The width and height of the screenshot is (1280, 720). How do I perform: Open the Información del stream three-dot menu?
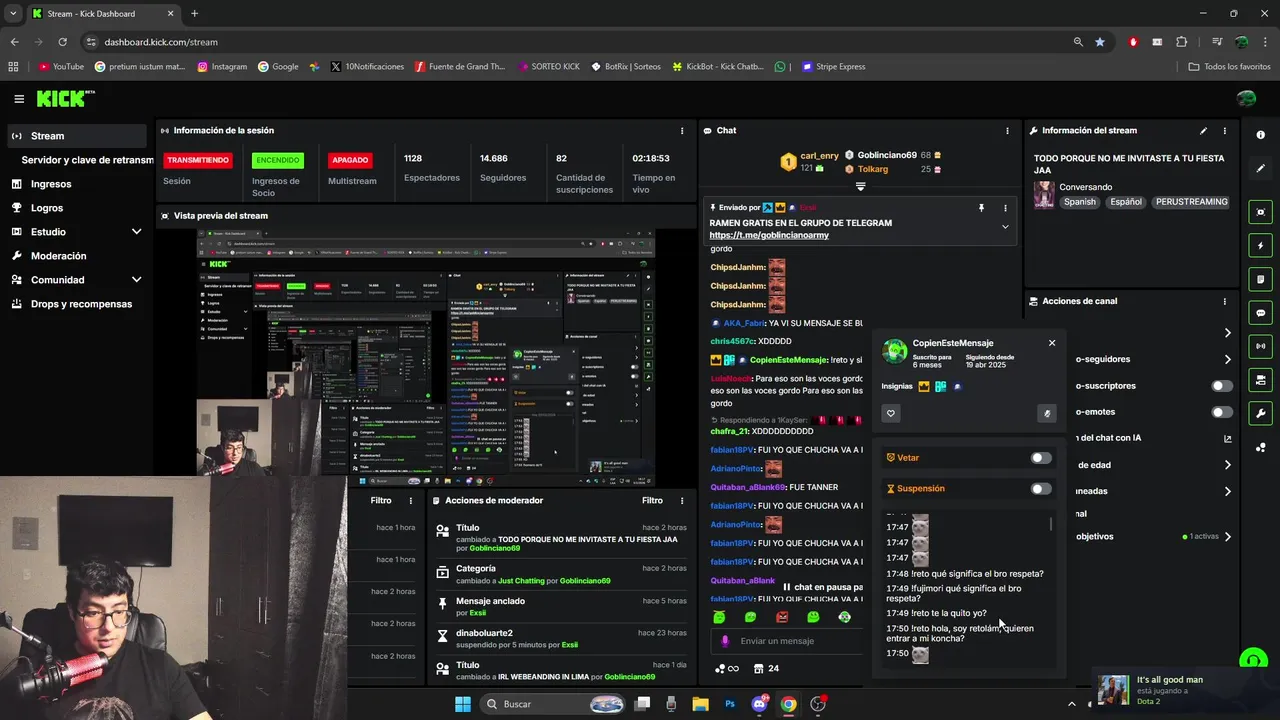1224,131
